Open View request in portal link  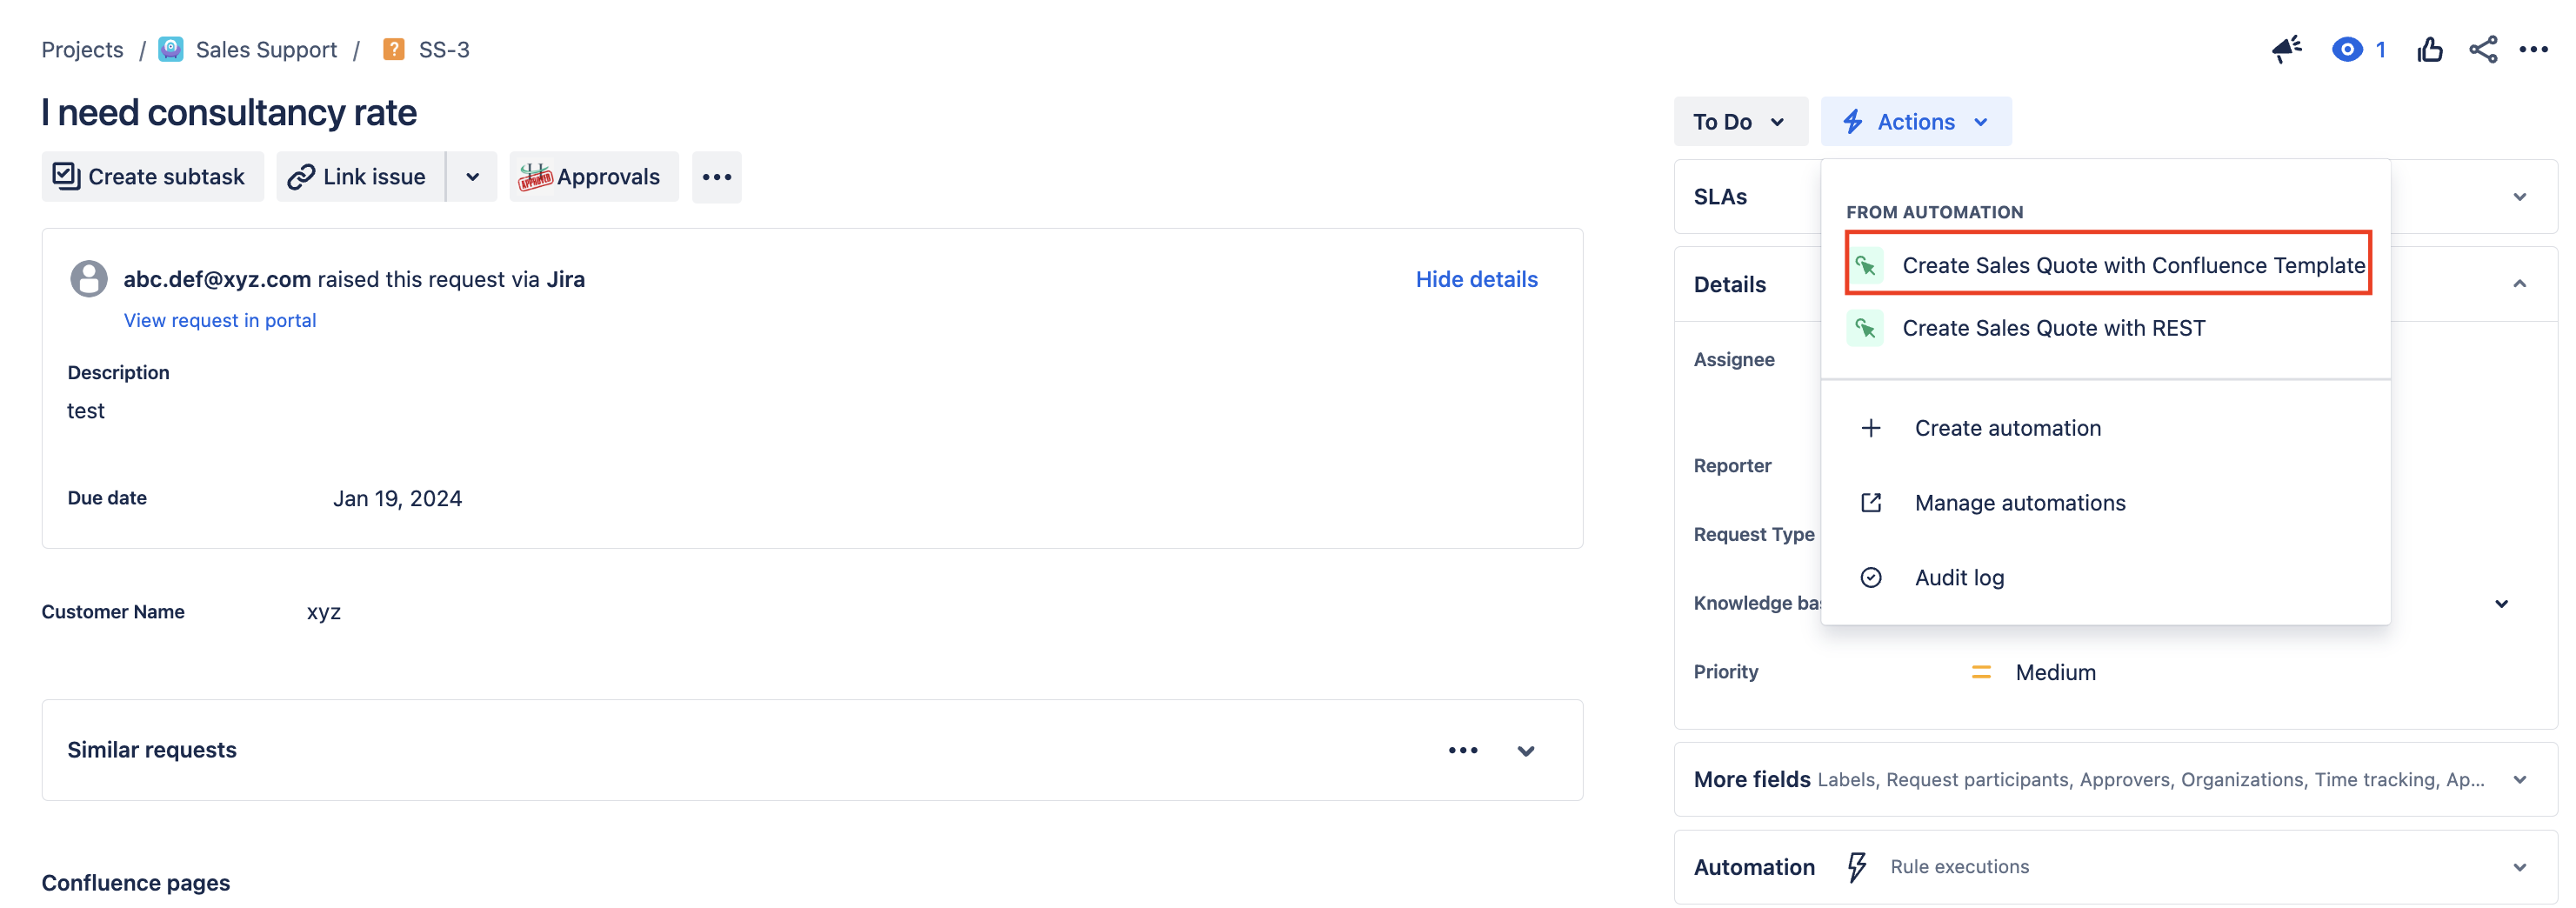coord(220,320)
